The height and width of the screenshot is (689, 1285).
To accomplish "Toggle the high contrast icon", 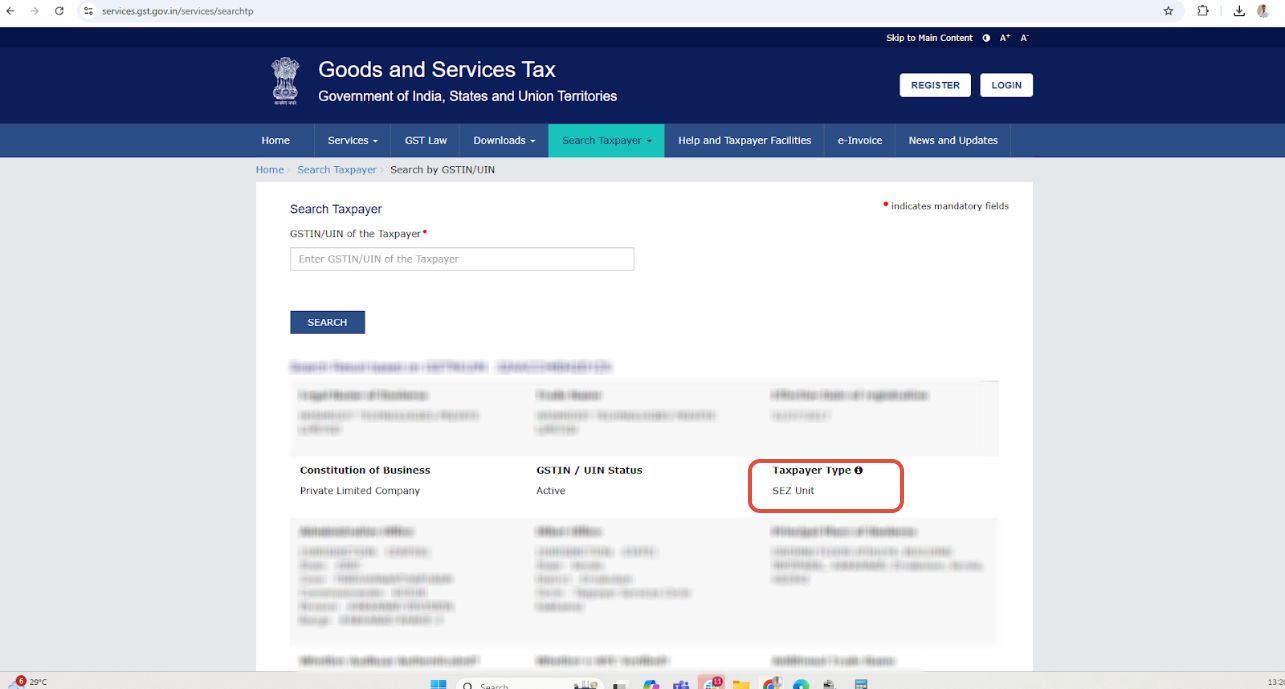I will (x=987, y=38).
